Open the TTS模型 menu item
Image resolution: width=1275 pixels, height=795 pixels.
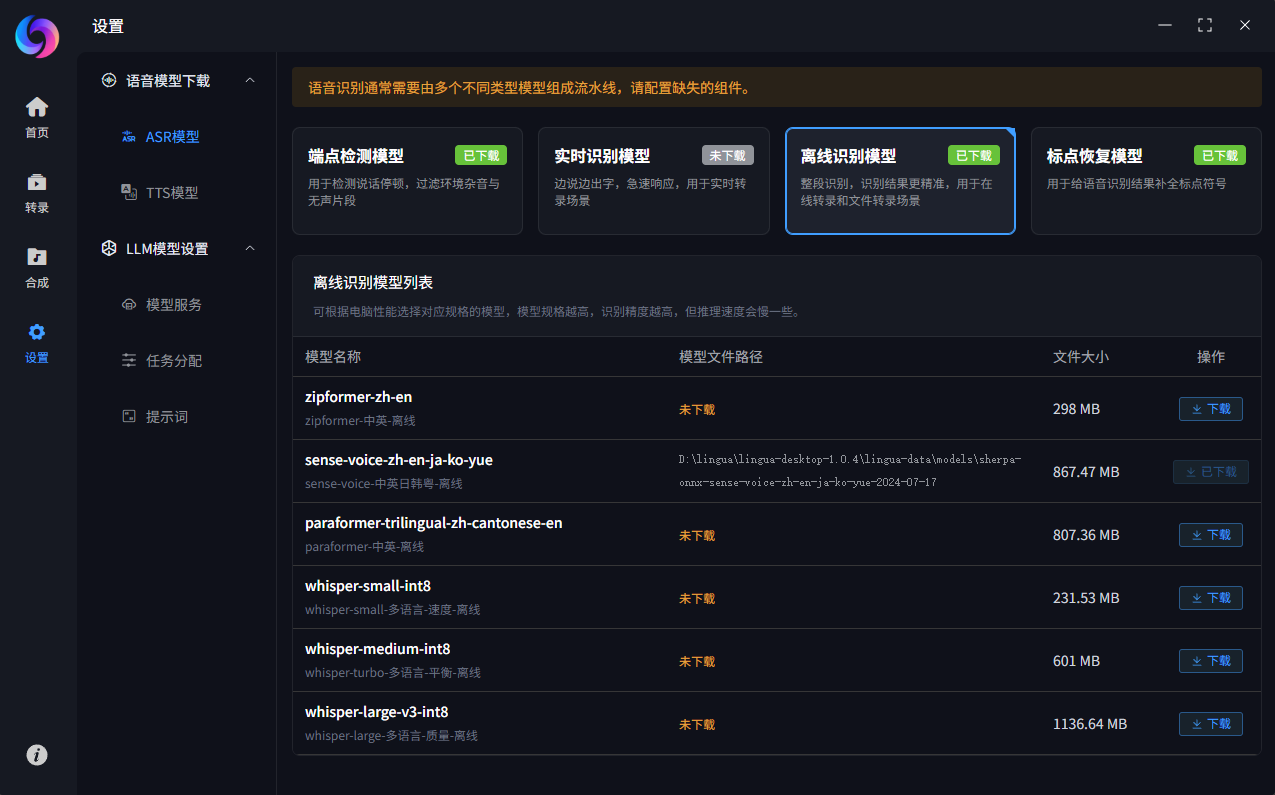click(x=177, y=193)
